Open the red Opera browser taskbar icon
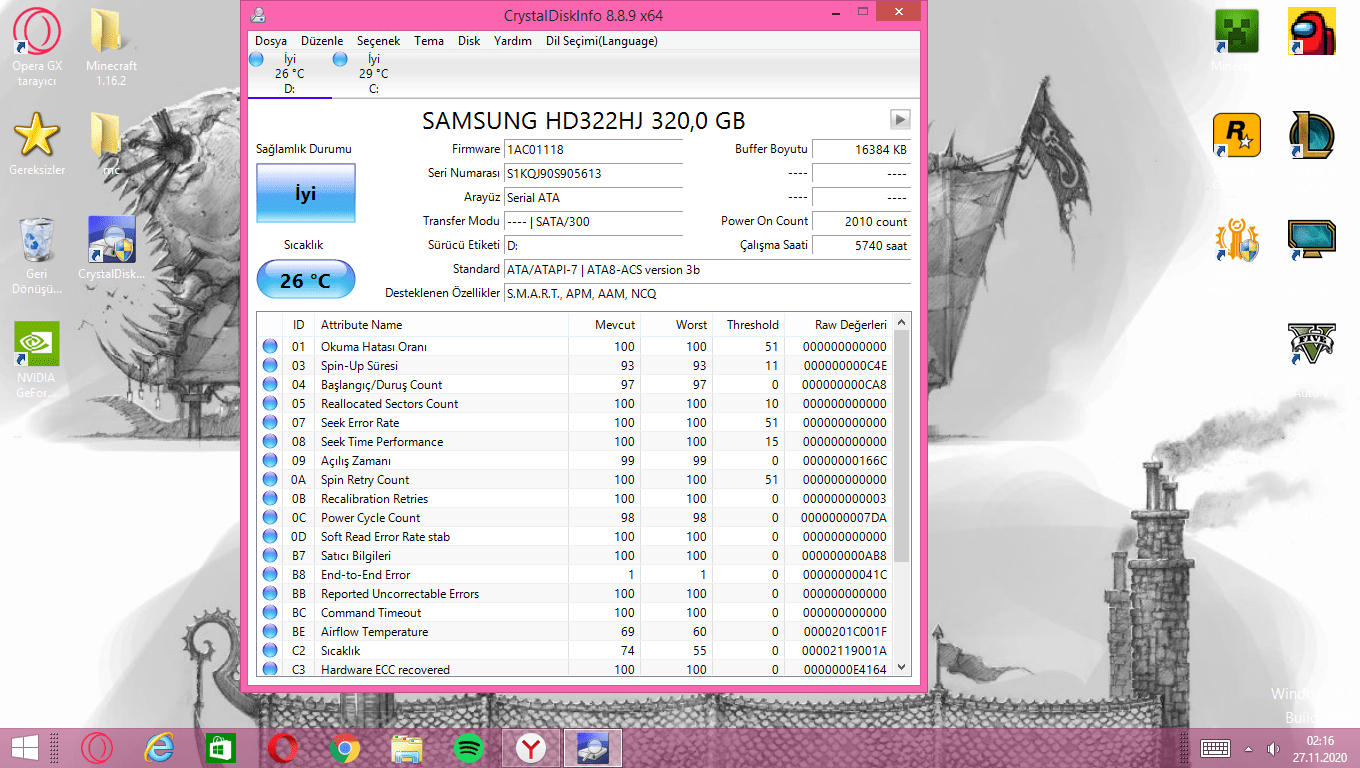The image size is (1360, 768). [283, 748]
